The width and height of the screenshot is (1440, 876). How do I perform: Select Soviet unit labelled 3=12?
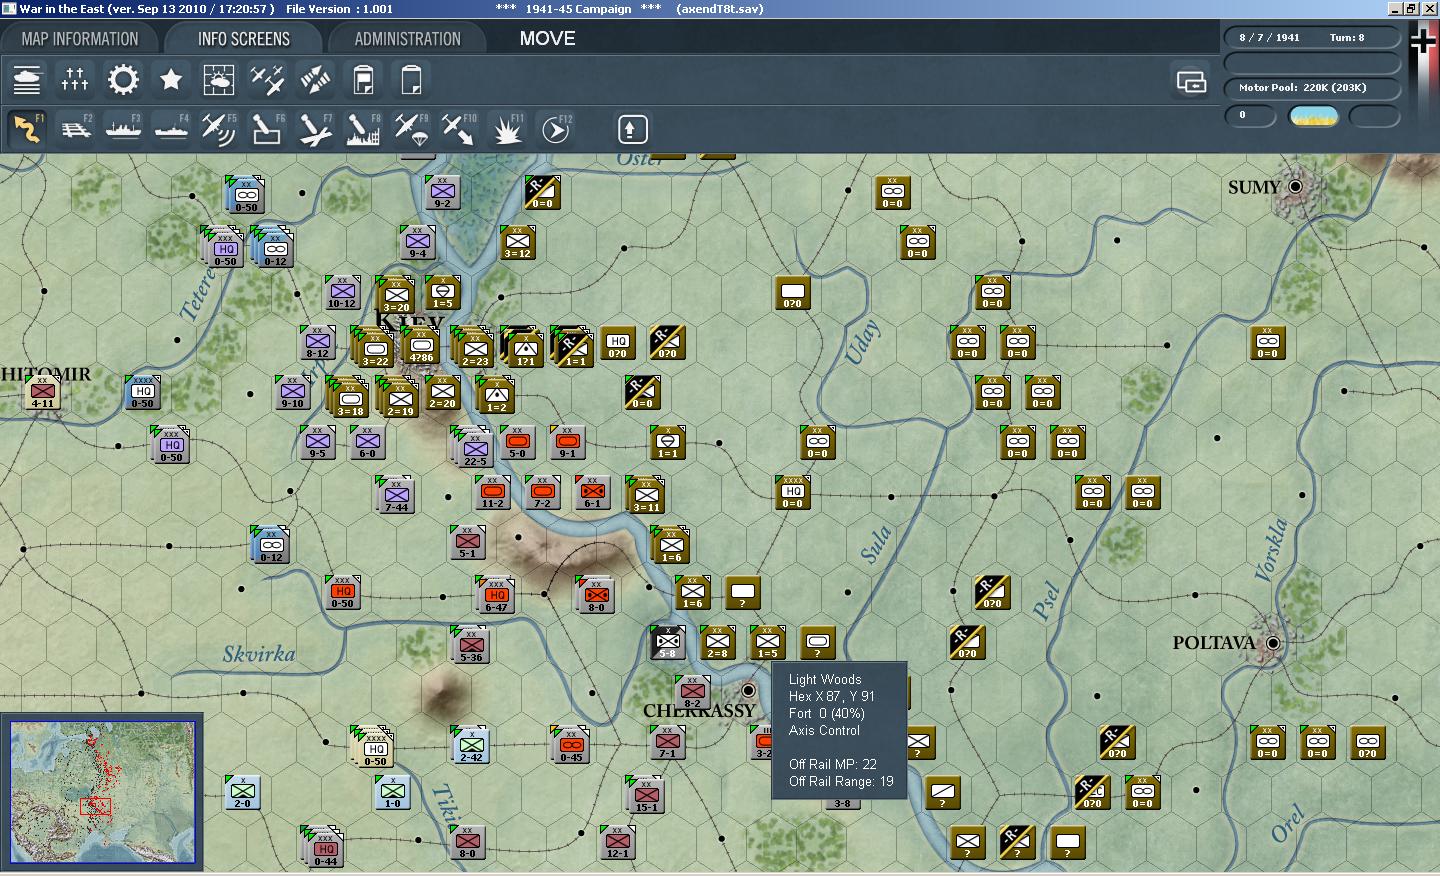tap(517, 242)
